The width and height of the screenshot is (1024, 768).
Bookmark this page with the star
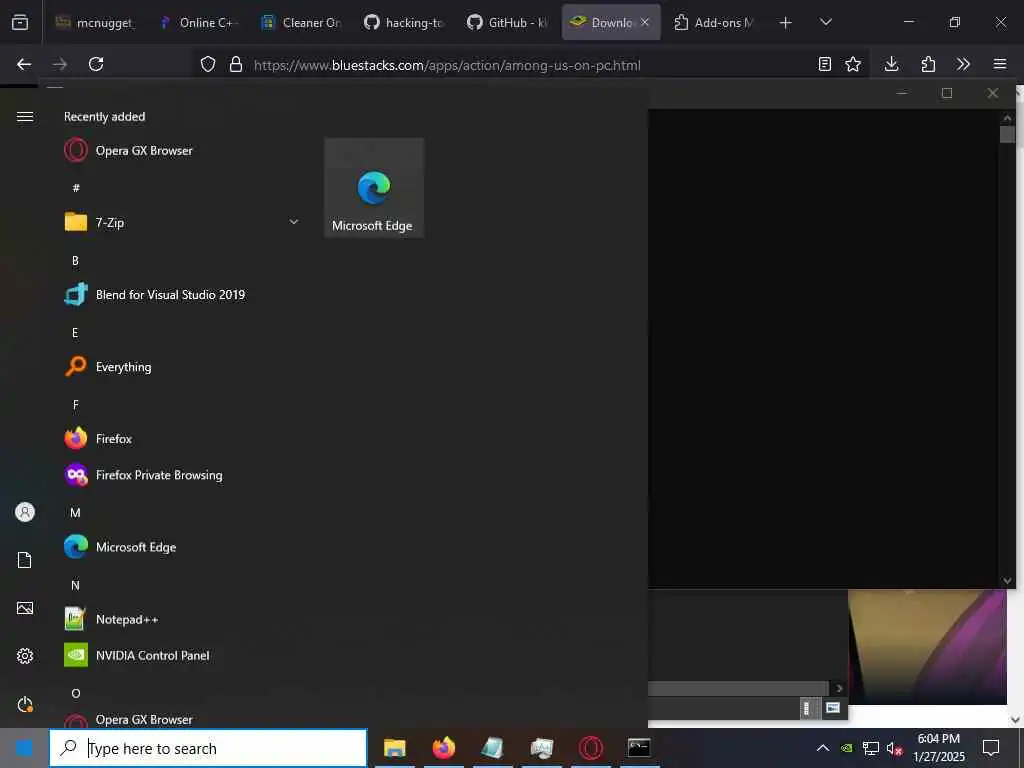click(x=853, y=64)
